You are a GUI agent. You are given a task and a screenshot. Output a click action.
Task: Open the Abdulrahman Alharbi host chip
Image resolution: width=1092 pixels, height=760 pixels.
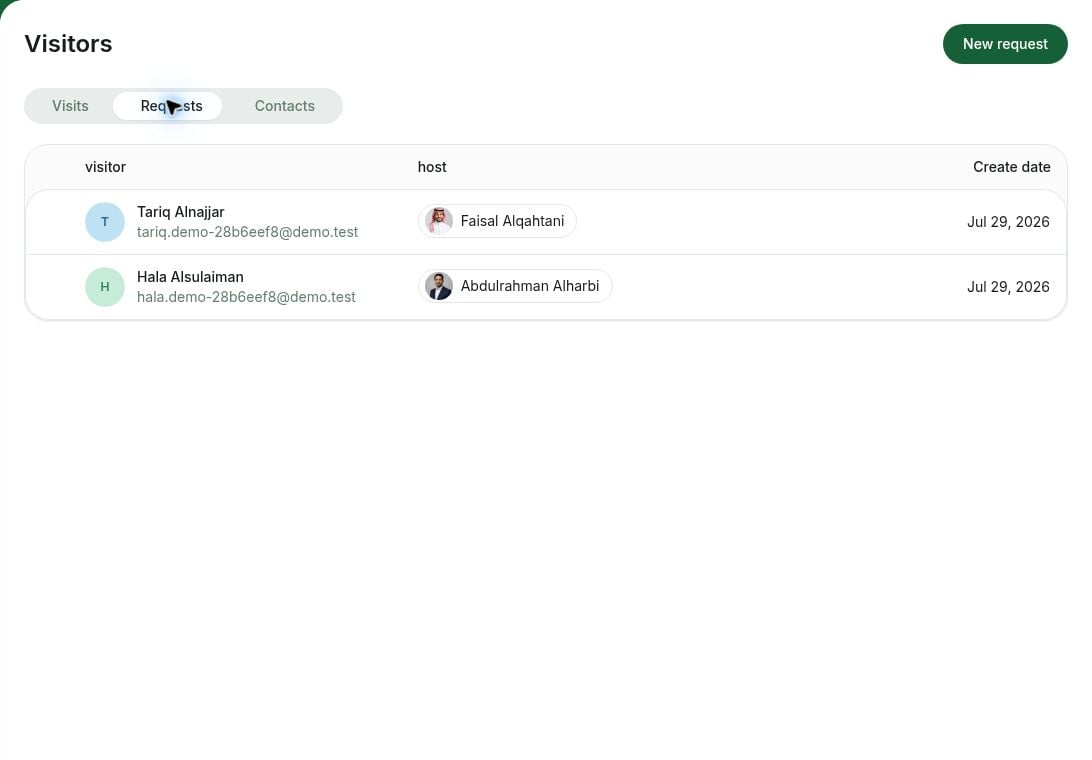click(x=515, y=286)
